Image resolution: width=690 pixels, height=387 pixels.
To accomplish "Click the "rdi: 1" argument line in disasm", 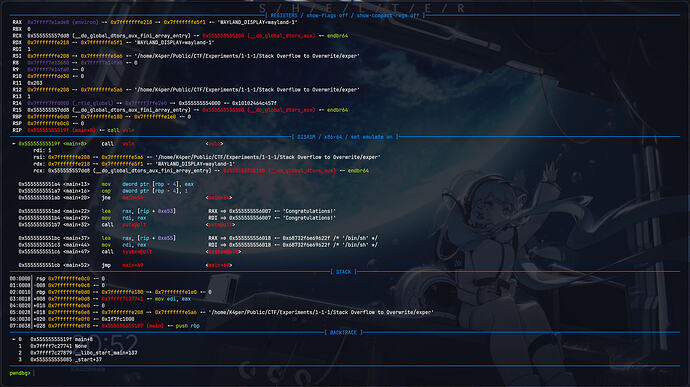I will point(42,151).
